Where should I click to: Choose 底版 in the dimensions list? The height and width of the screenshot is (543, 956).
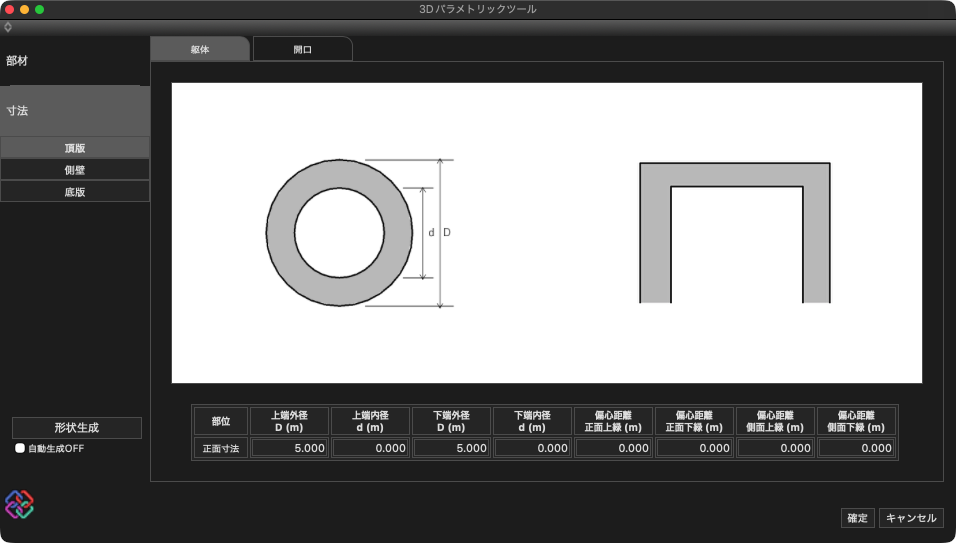75,192
